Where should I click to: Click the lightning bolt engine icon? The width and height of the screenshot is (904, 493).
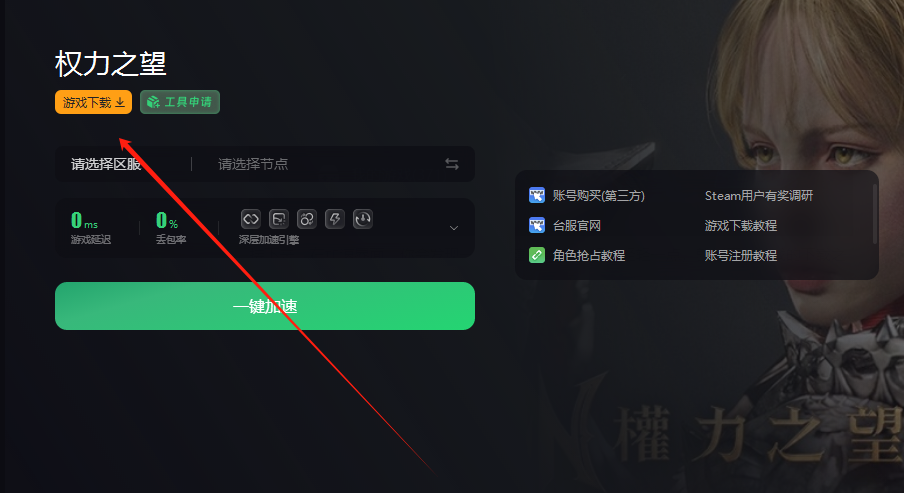(x=335, y=219)
